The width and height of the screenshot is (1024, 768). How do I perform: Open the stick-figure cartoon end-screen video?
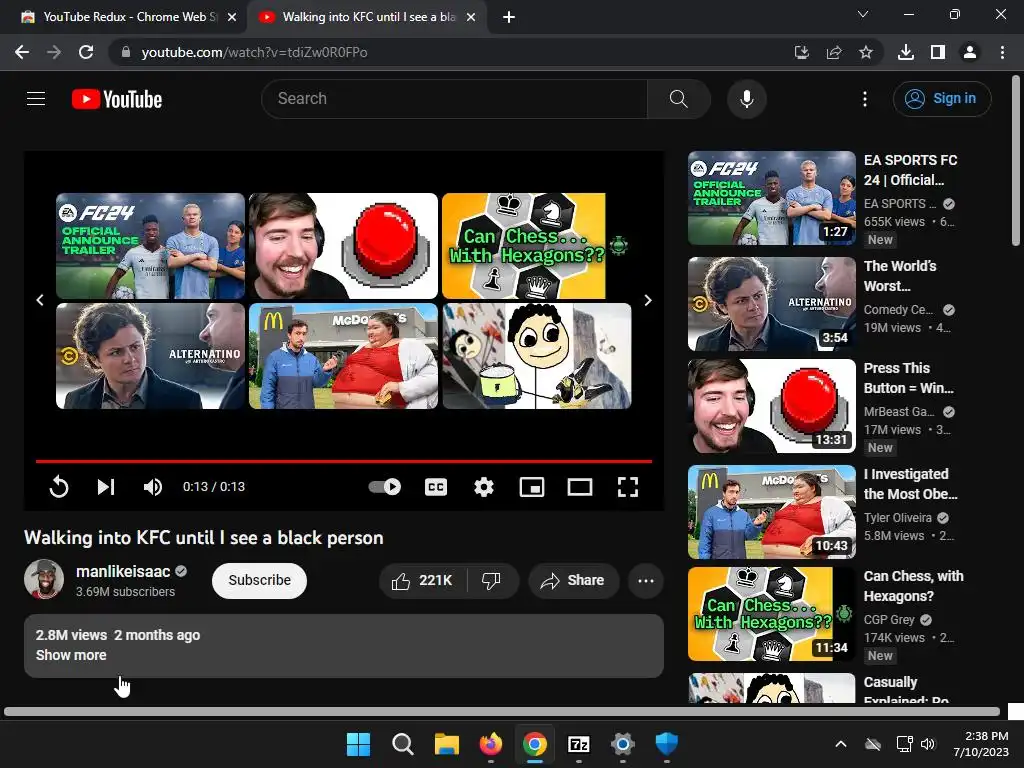pyautogui.click(x=537, y=356)
